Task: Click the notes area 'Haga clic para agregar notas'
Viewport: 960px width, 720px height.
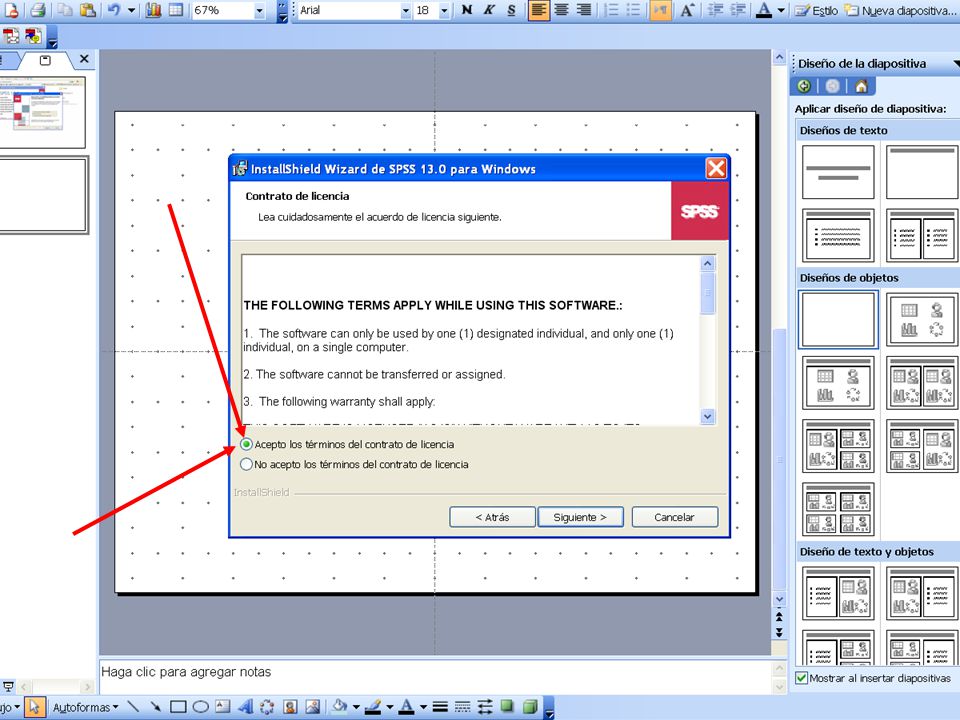Action: click(435, 676)
